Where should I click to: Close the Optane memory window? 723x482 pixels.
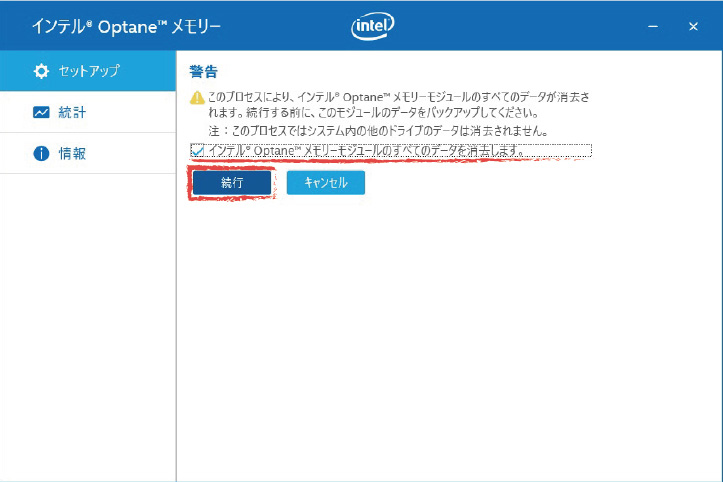pos(693,27)
